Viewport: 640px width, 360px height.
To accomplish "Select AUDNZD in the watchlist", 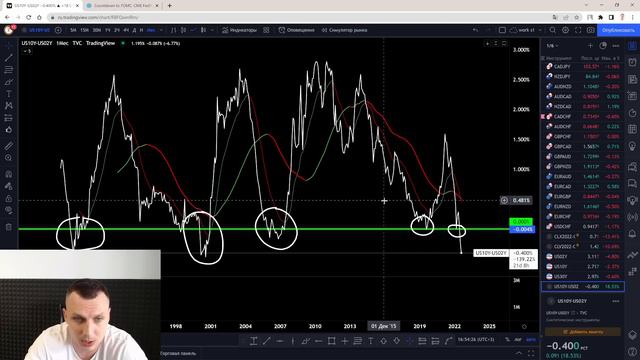I will 583,87.
